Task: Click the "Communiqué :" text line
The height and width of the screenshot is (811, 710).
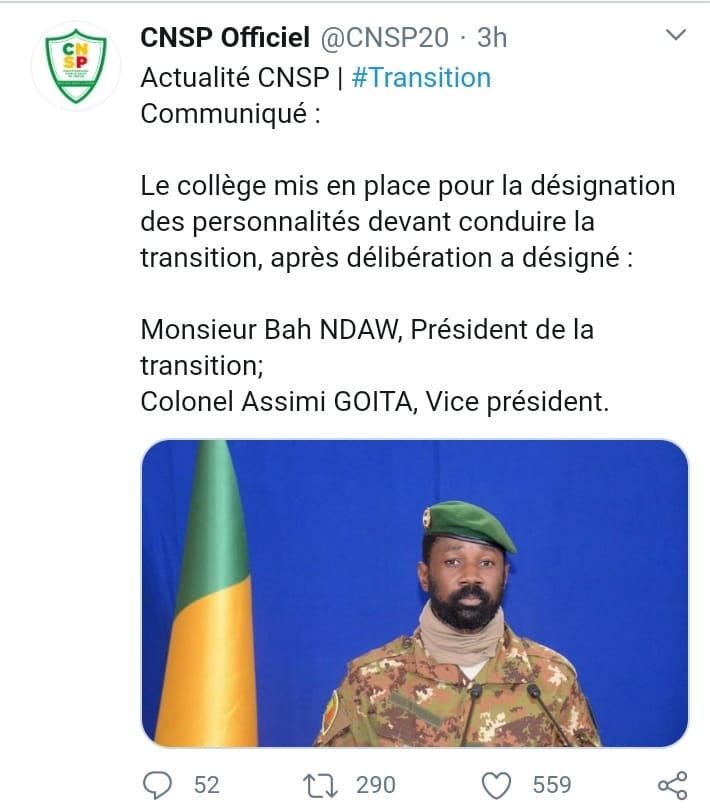Action: (x=231, y=113)
